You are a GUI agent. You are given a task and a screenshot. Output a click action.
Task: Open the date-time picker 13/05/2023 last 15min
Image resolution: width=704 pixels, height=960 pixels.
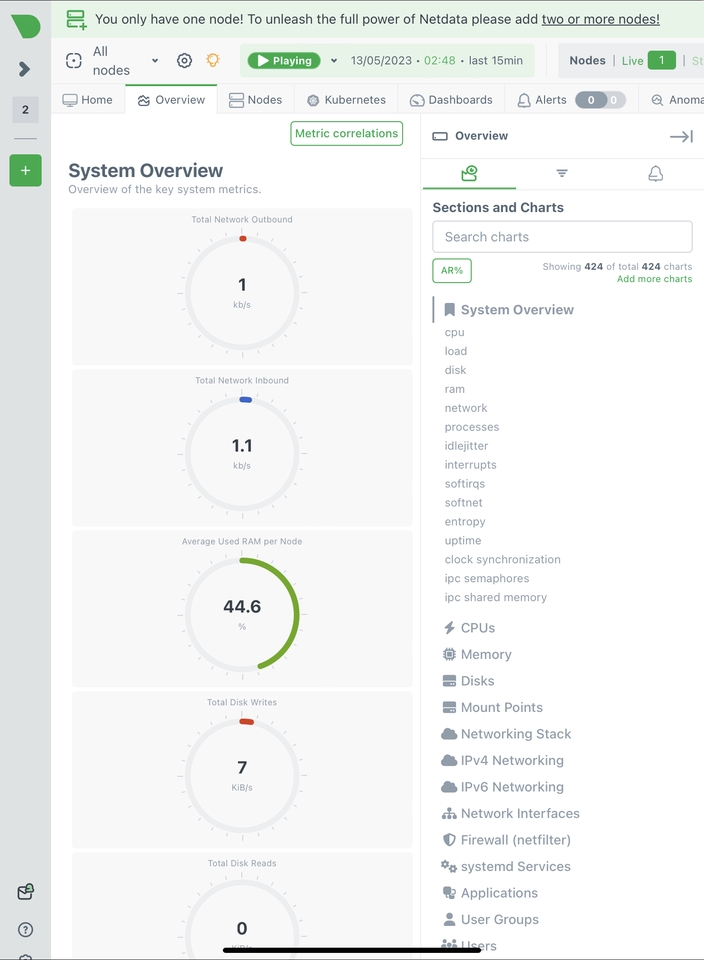[436, 61]
